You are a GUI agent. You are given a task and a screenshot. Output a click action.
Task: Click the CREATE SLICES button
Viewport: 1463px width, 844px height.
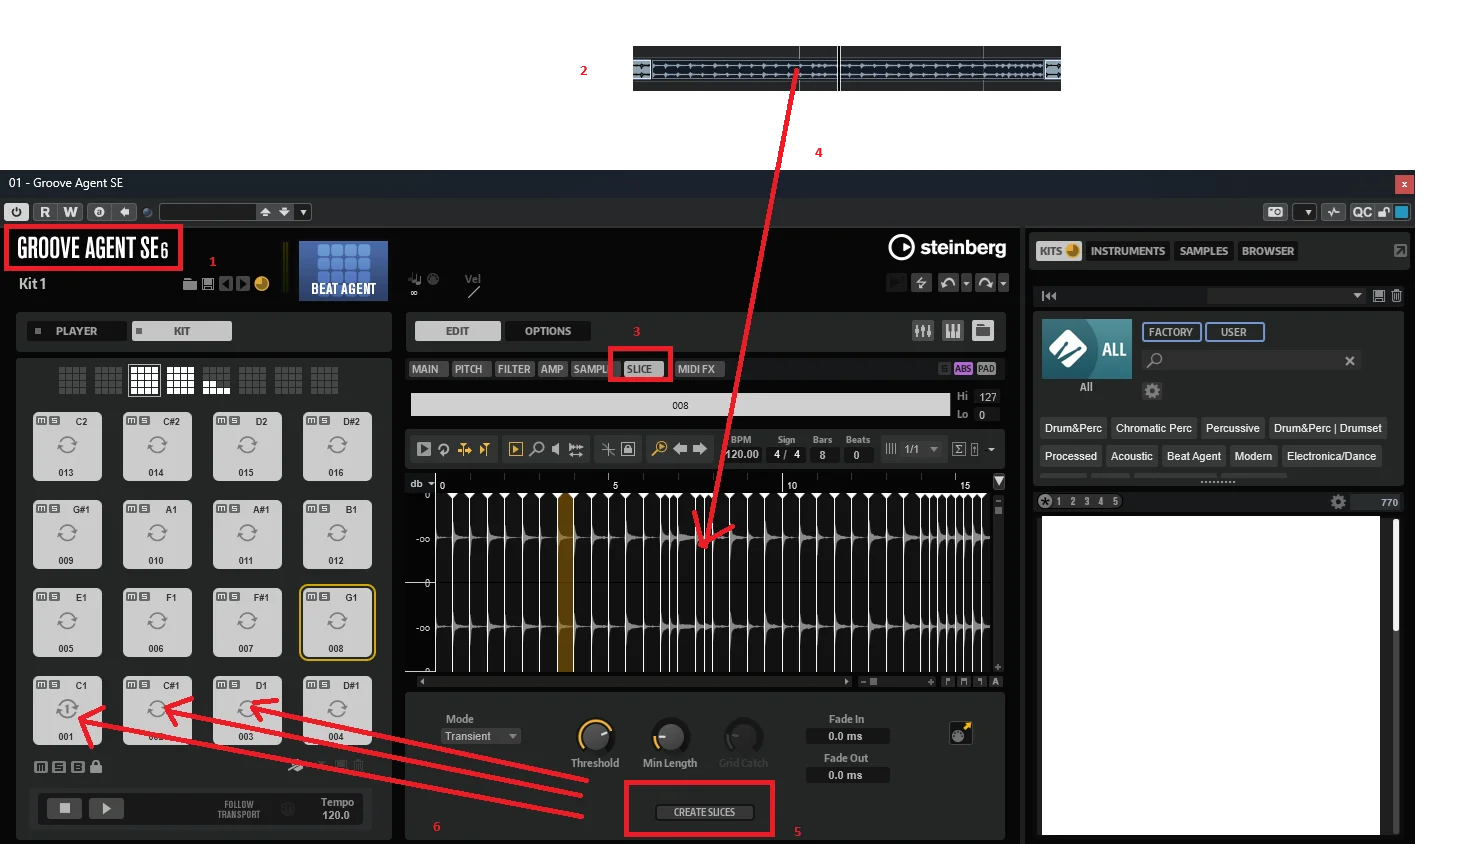pyautogui.click(x=704, y=812)
